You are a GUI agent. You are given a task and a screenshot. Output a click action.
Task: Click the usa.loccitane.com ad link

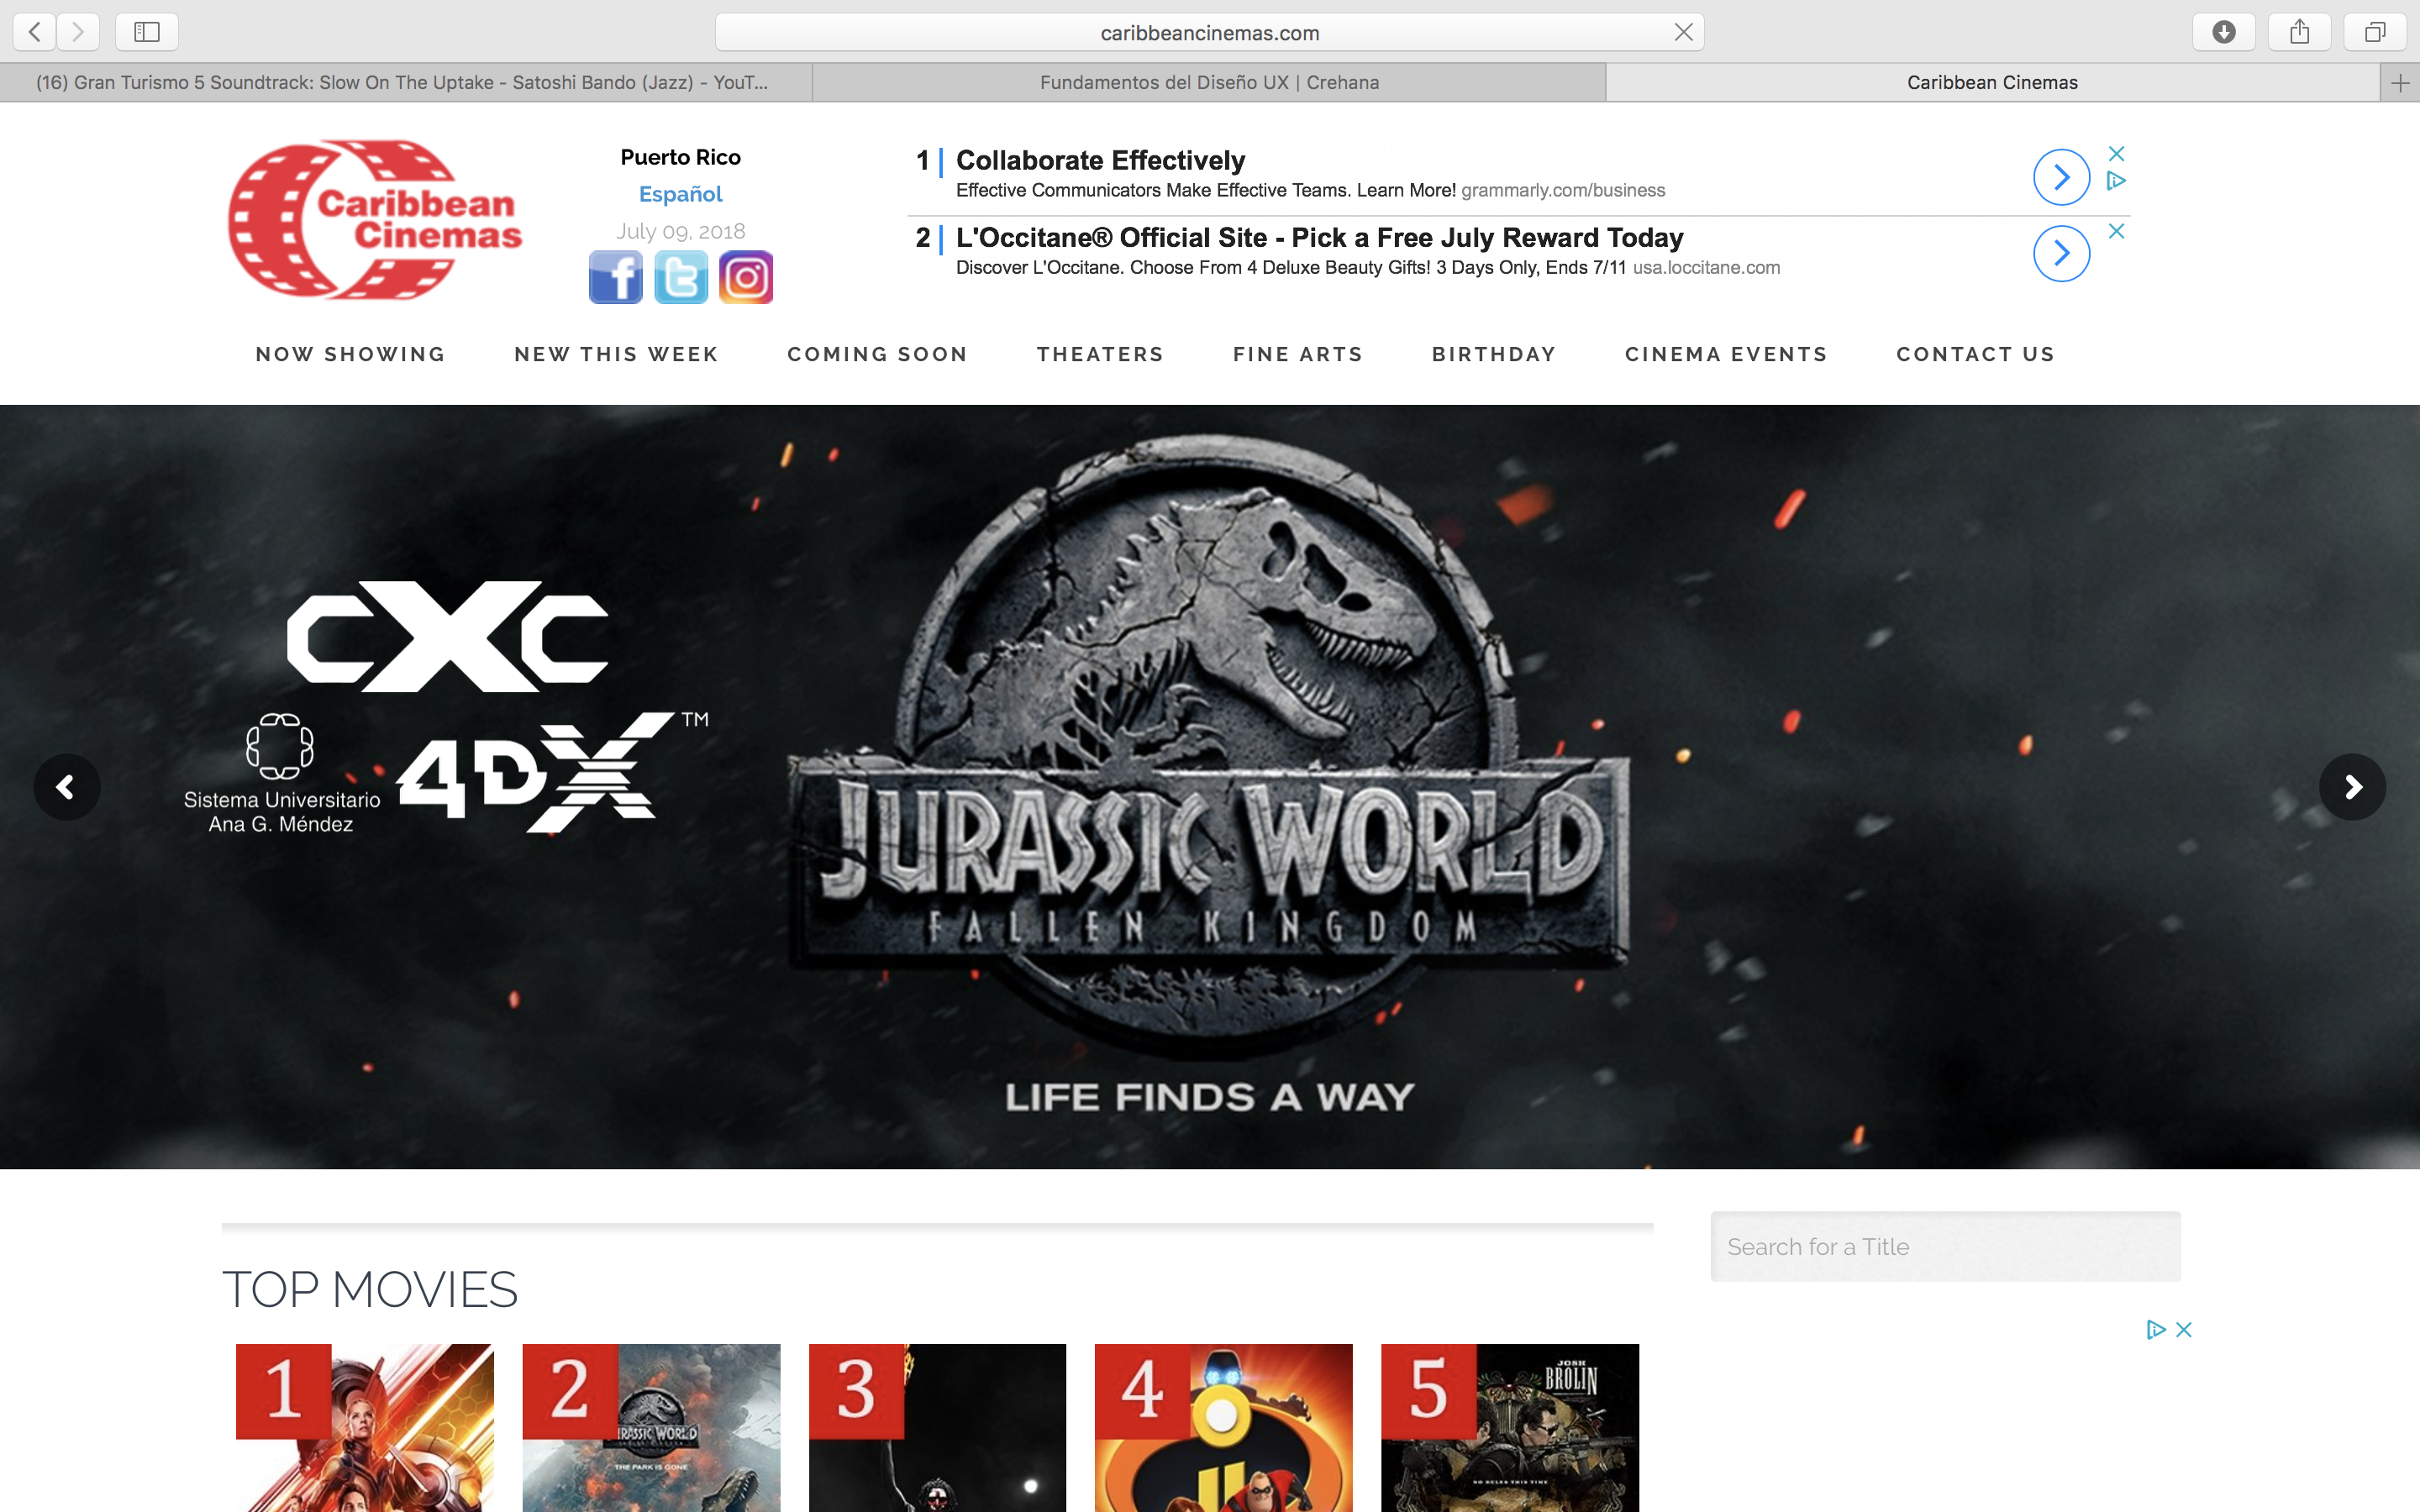(1706, 267)
